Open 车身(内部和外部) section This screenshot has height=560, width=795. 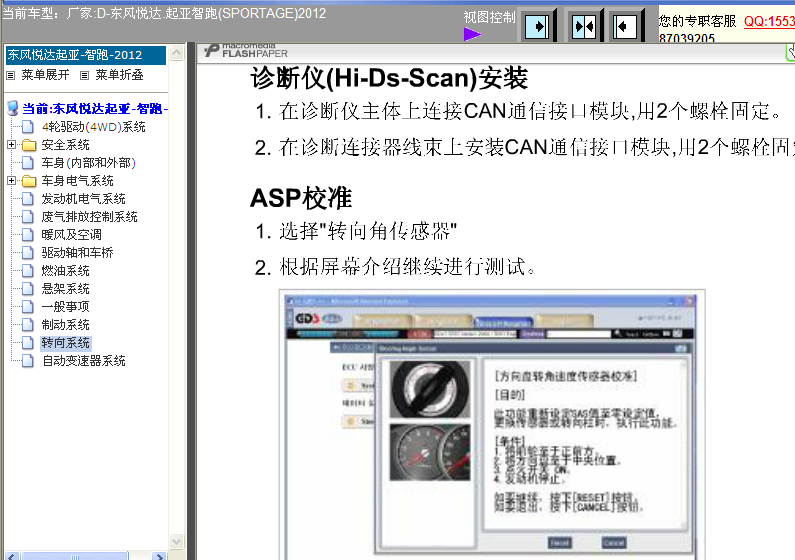point(88,163)
